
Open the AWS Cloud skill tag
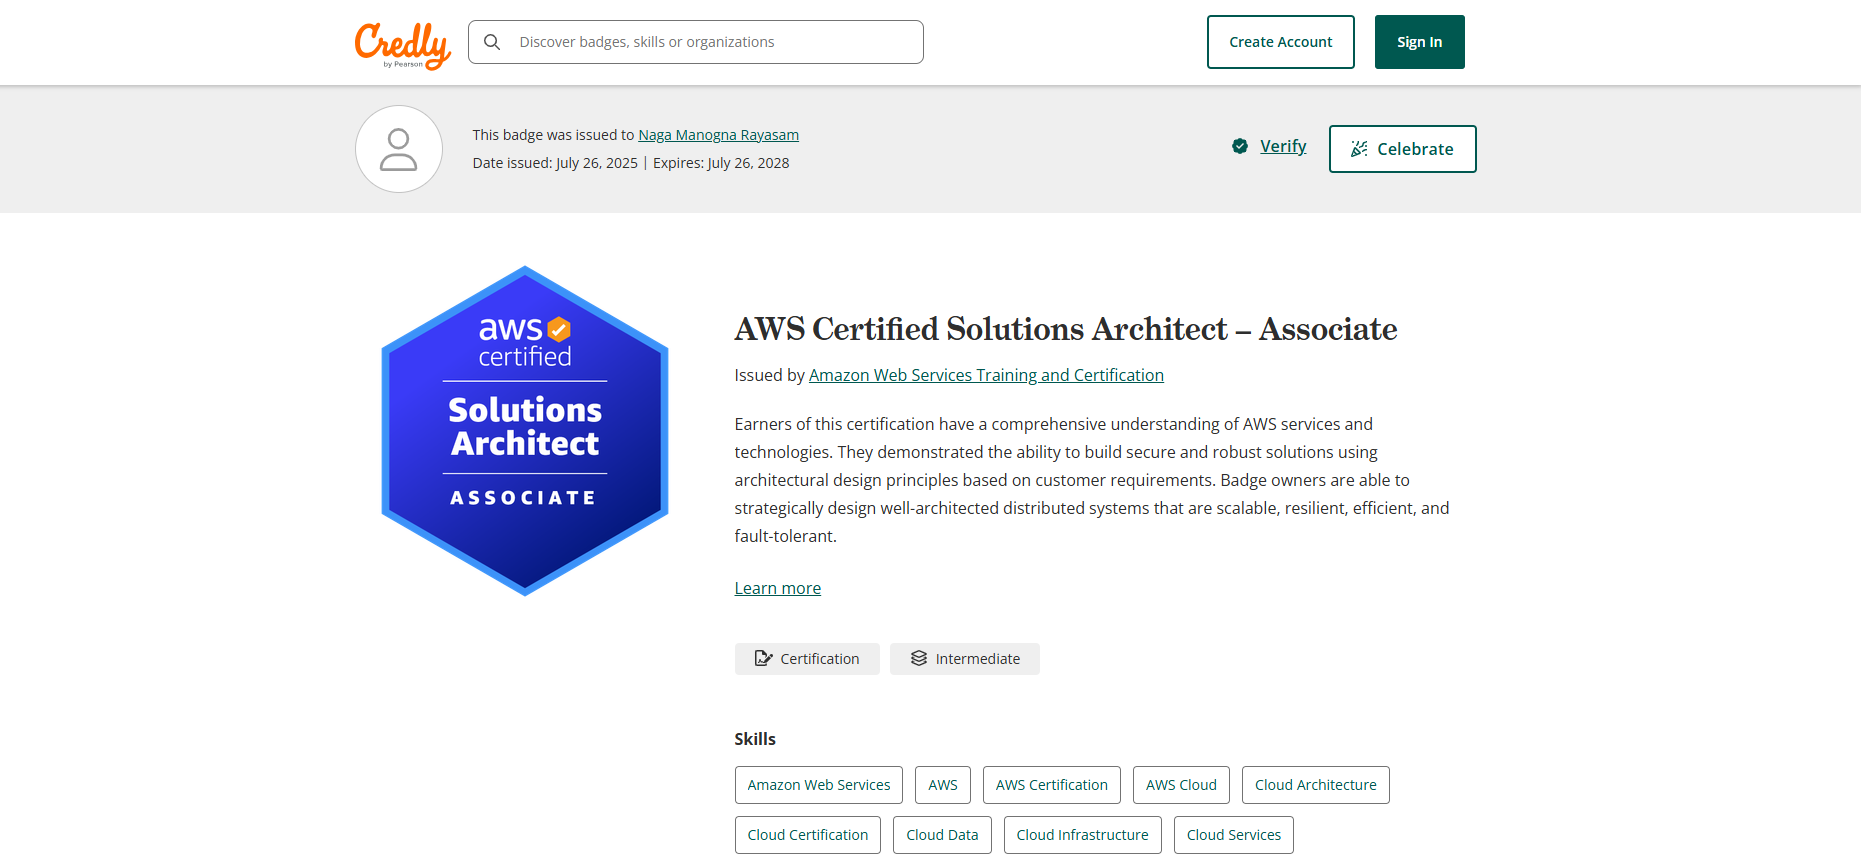(1181, 785)
